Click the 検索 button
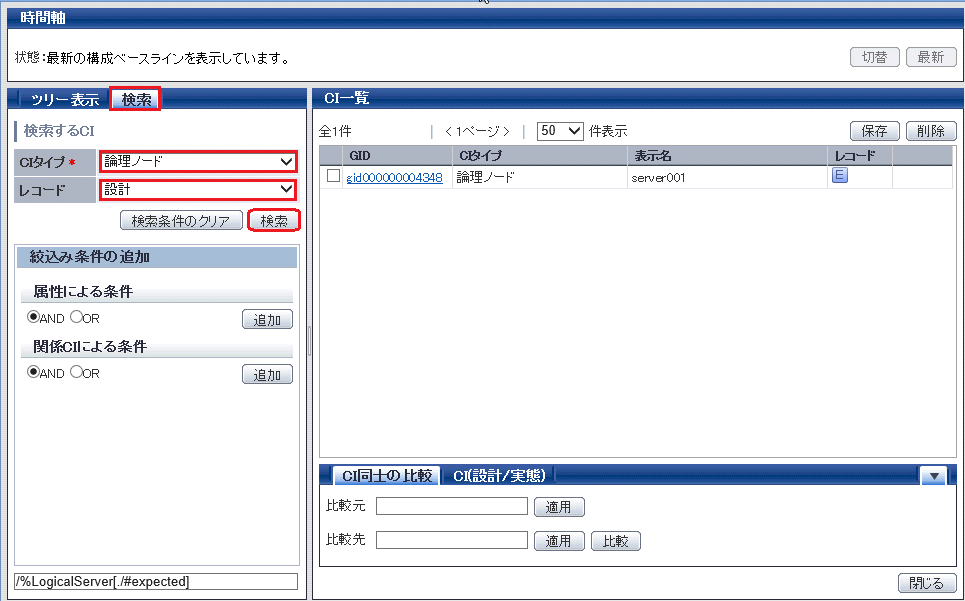The image size is (965, 601). coord(274,220)
